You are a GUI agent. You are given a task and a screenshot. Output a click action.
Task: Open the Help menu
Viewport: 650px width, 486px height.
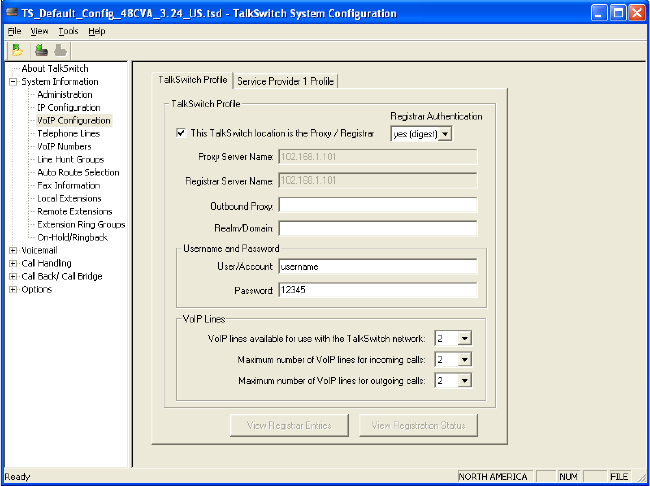coord(97,31)
